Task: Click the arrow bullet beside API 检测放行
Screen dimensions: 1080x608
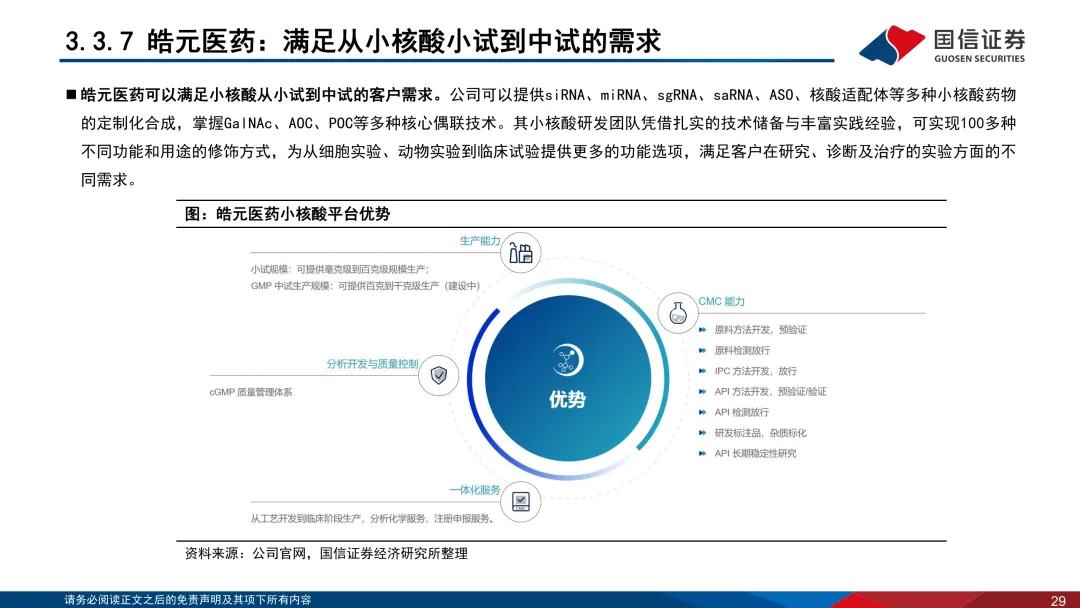Action: coord(703,412)
